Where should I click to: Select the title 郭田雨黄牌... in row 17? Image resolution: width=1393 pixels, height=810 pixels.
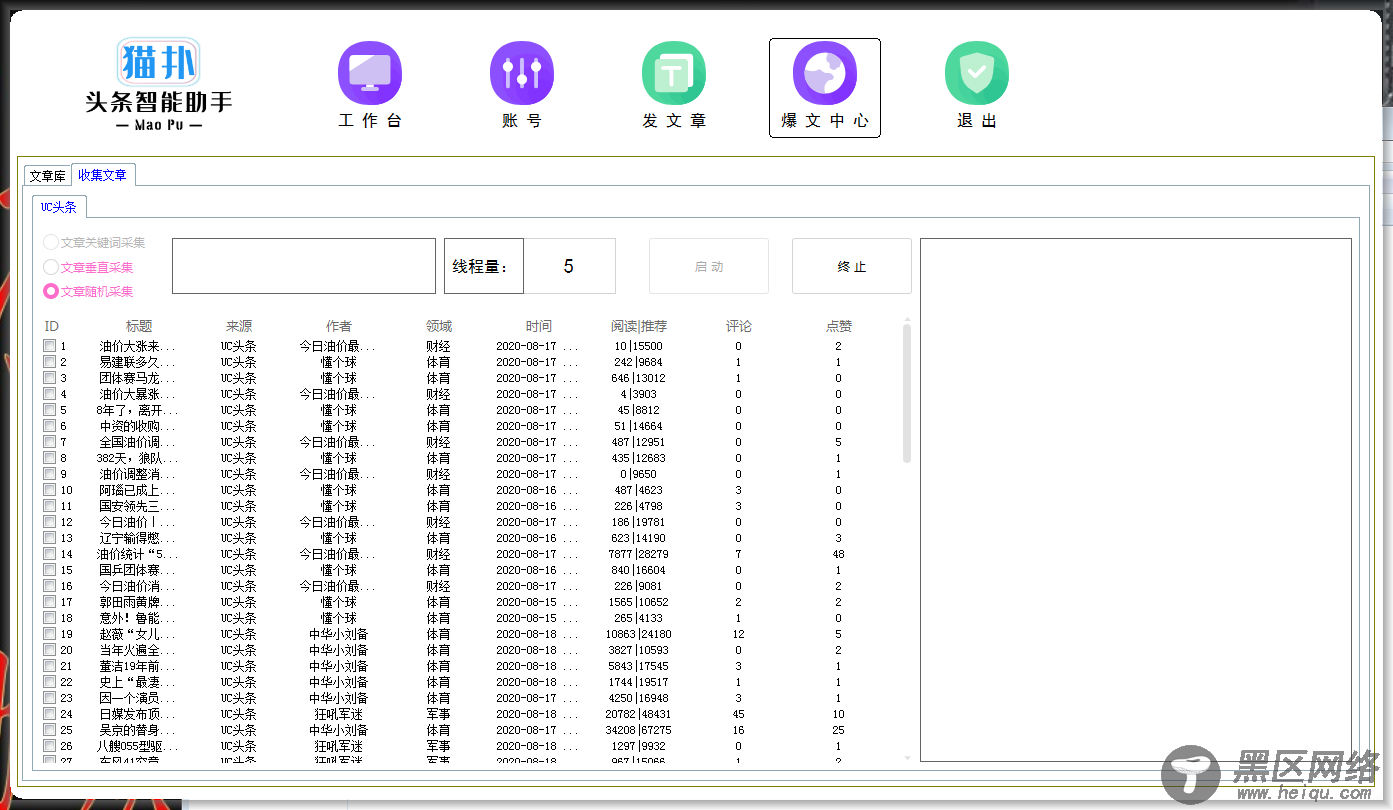click(138, 602)
